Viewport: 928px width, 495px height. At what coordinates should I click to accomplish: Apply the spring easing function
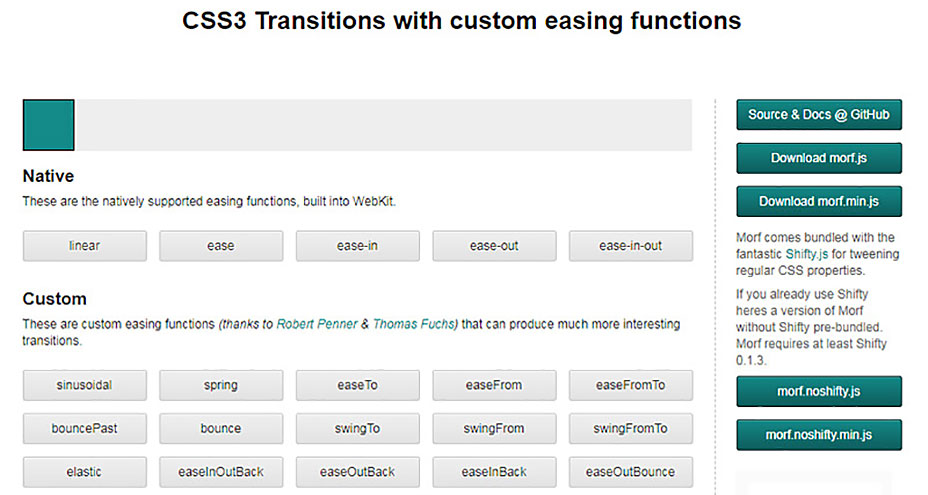(x=220, y=385)
